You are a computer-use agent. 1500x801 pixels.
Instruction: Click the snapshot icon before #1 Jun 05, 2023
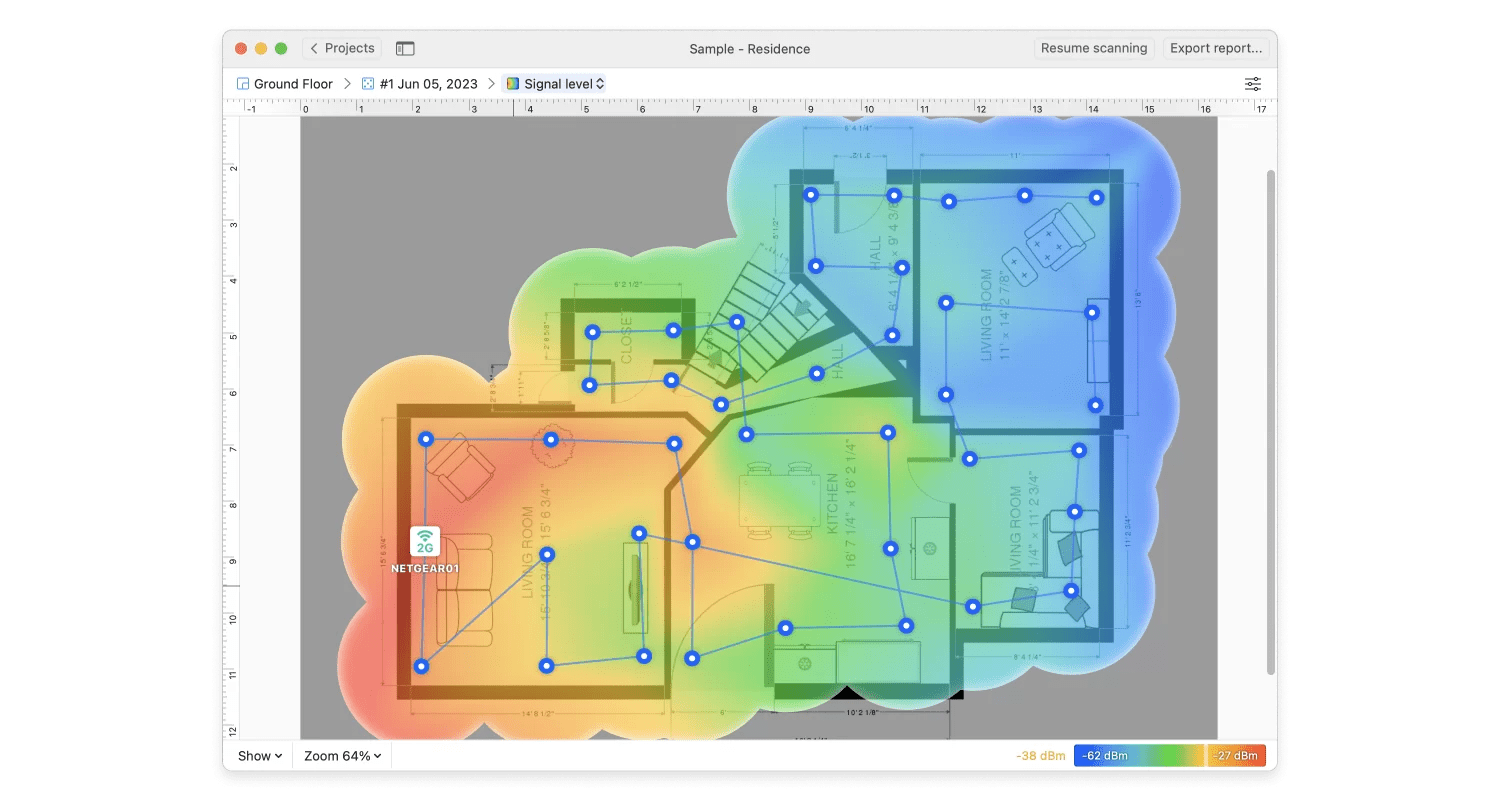tap(366, 83)
